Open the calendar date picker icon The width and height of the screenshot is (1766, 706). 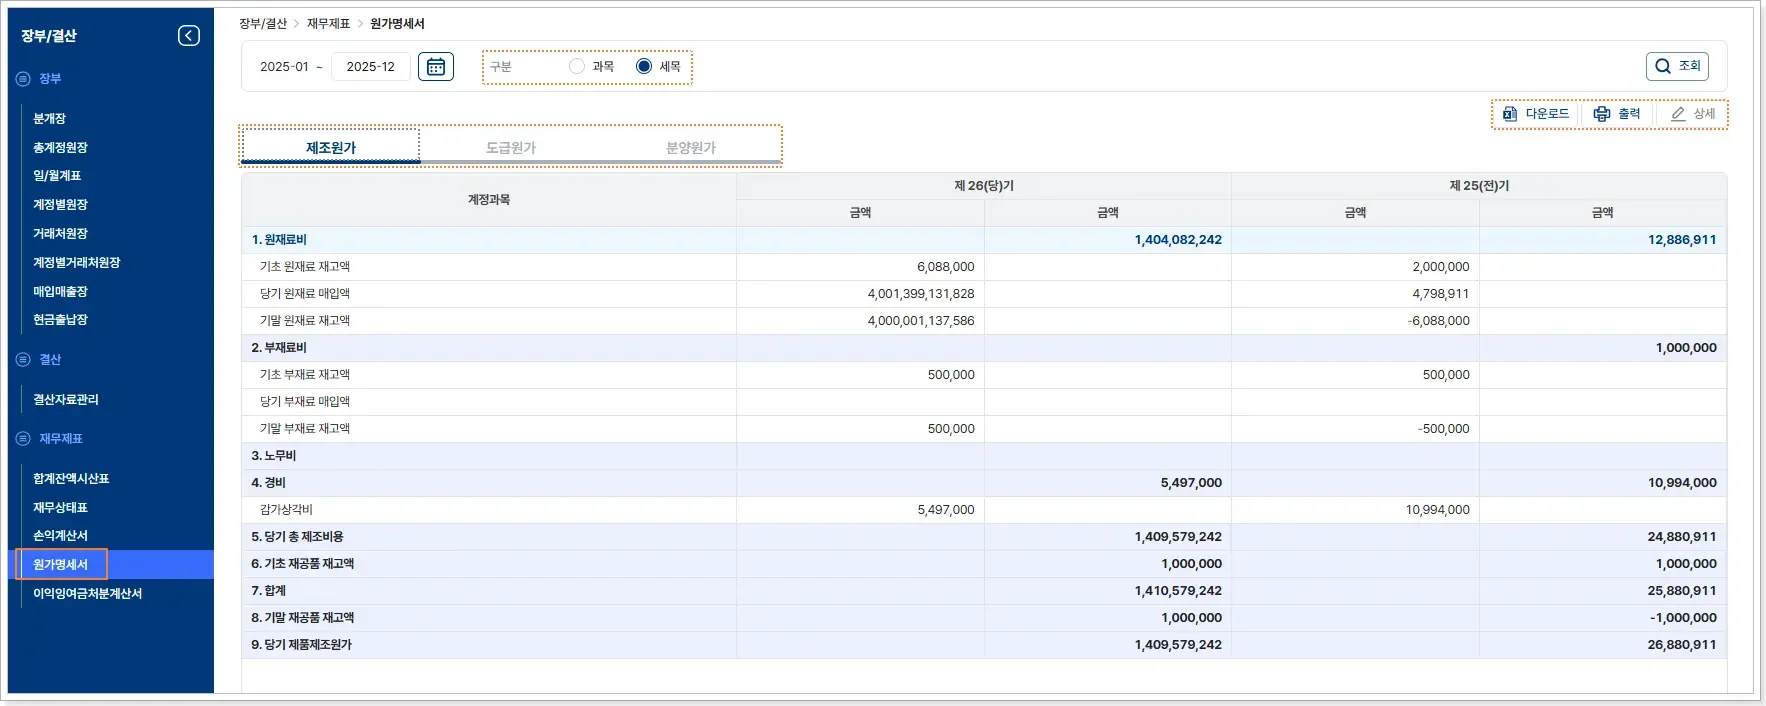[436, 67]
